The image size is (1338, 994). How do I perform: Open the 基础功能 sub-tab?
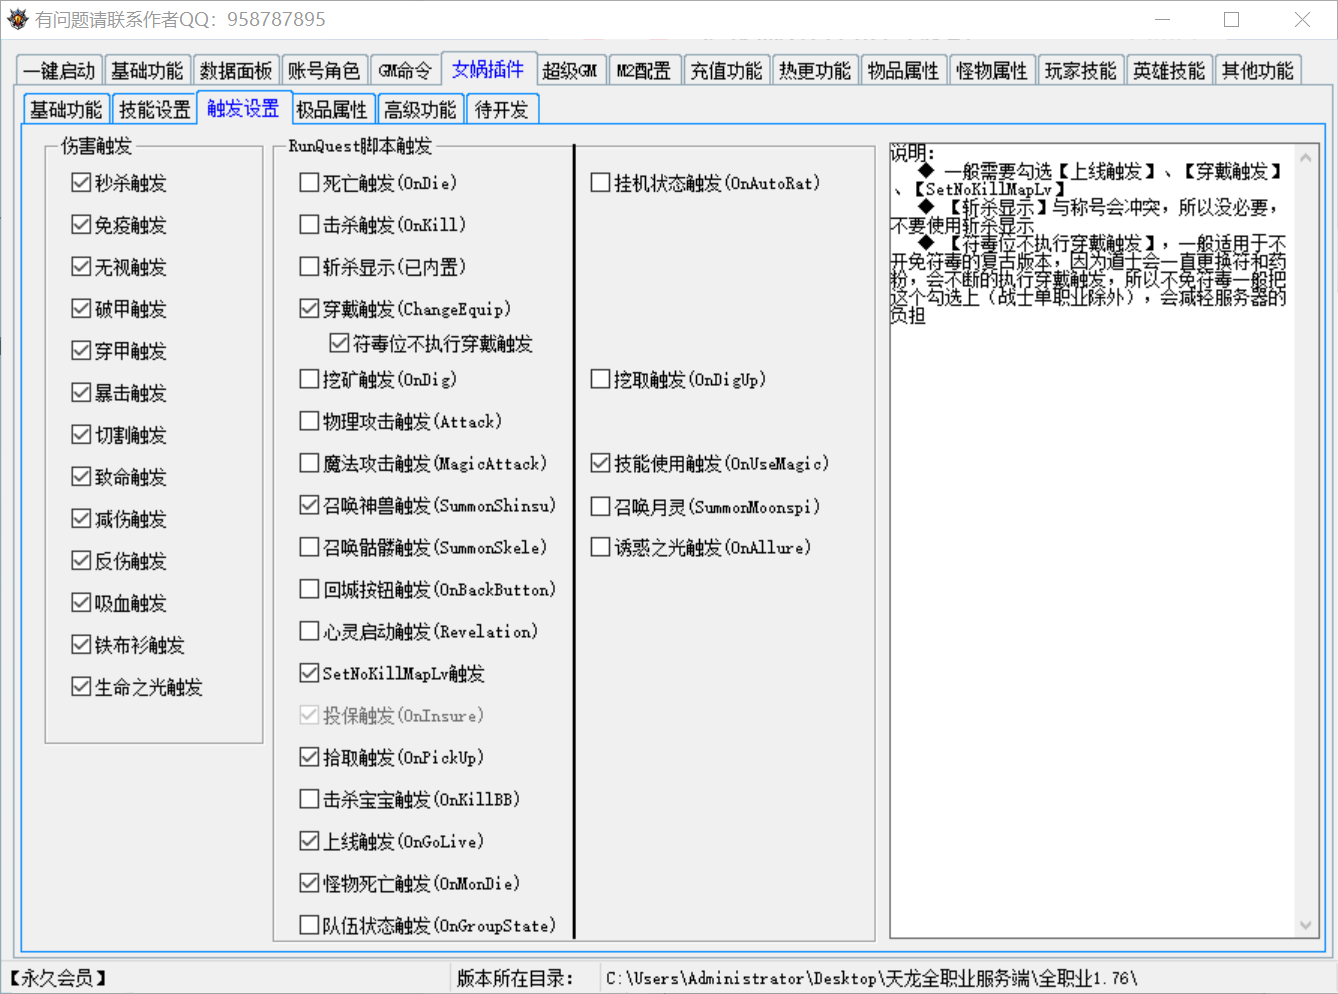pyautogui.click(x=66, y=109)
